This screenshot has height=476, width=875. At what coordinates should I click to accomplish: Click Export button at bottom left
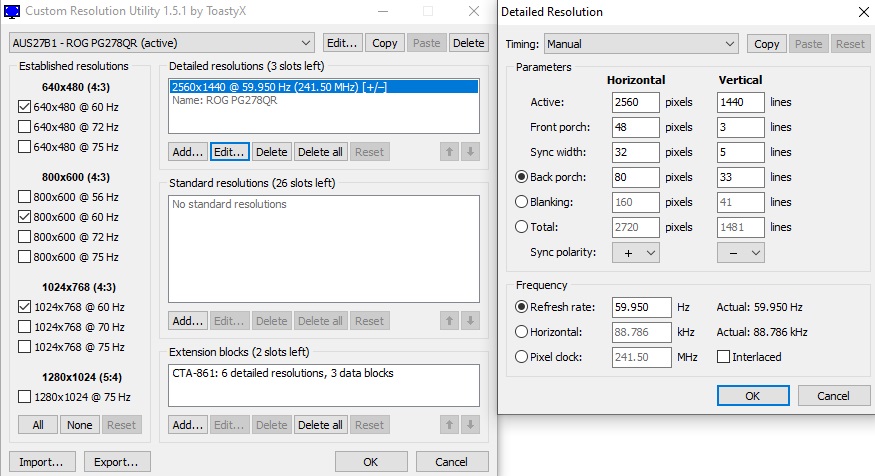[x=117, y=462]
